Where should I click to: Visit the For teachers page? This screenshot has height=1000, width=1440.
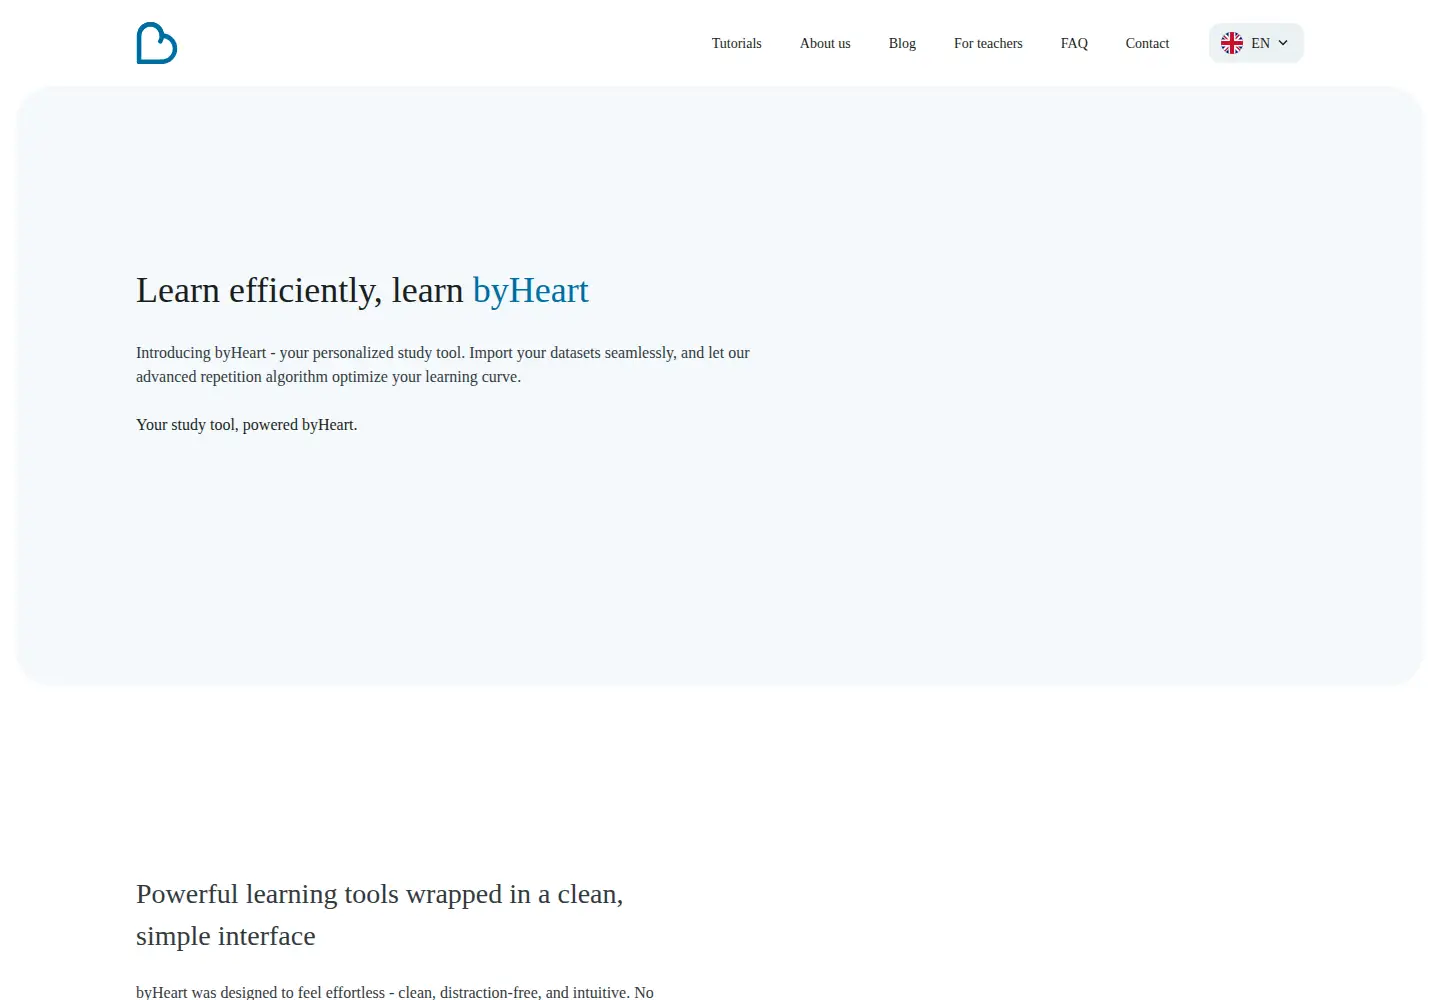[x=988, y=43]
